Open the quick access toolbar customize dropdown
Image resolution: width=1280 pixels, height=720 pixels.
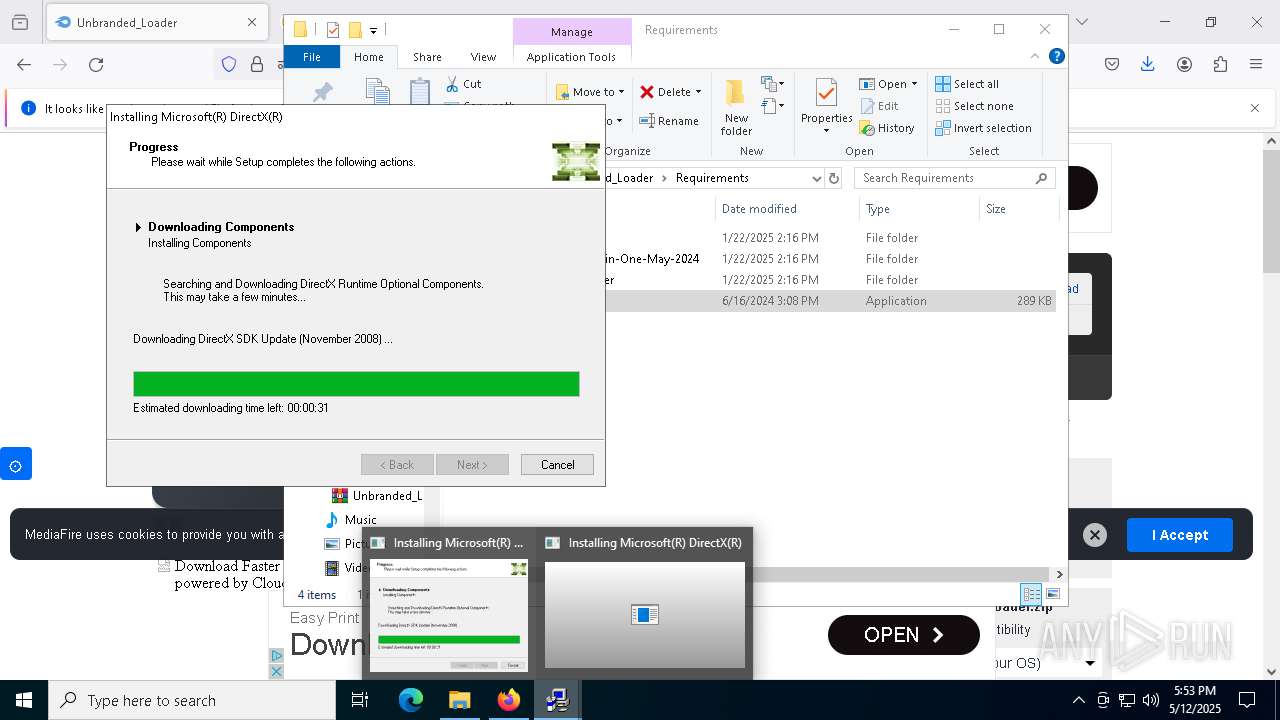click(373, 31)
